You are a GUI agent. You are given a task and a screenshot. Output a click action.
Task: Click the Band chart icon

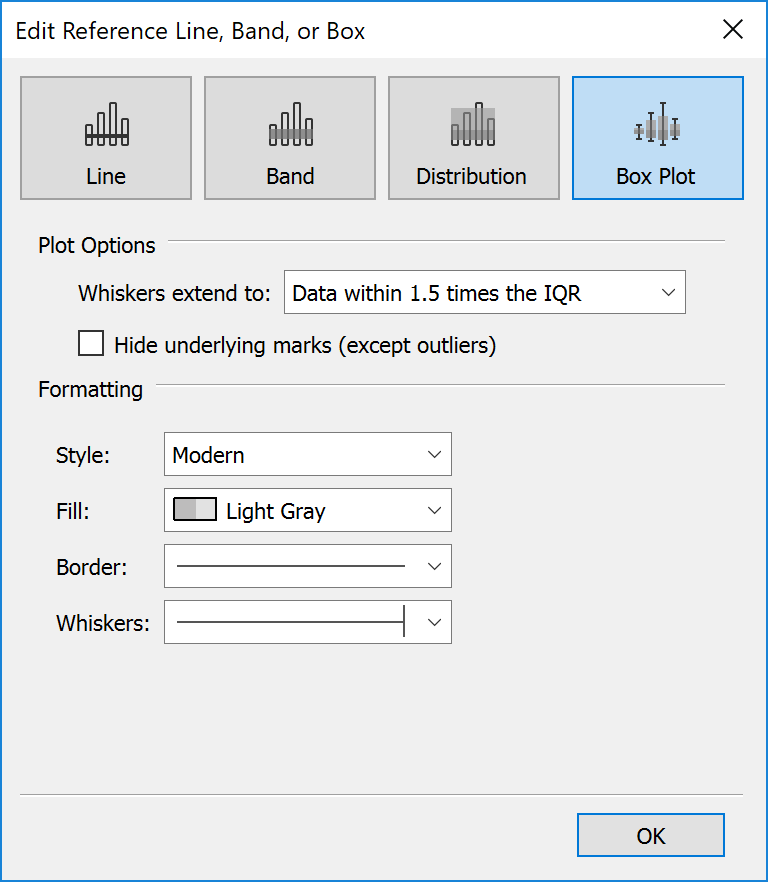291,124
